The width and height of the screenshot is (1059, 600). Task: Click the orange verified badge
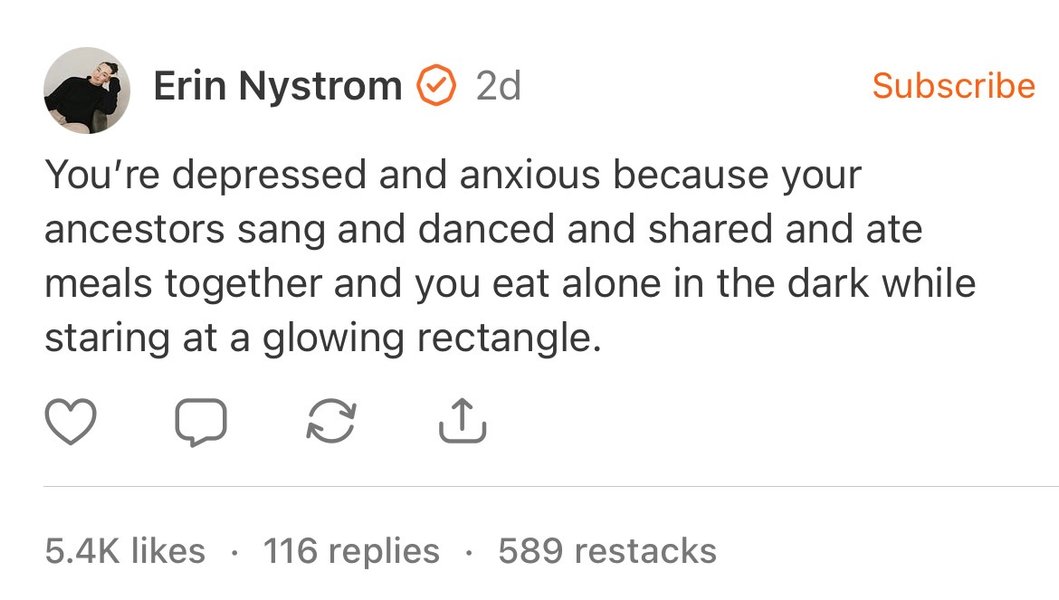click(x=436, y=86)
